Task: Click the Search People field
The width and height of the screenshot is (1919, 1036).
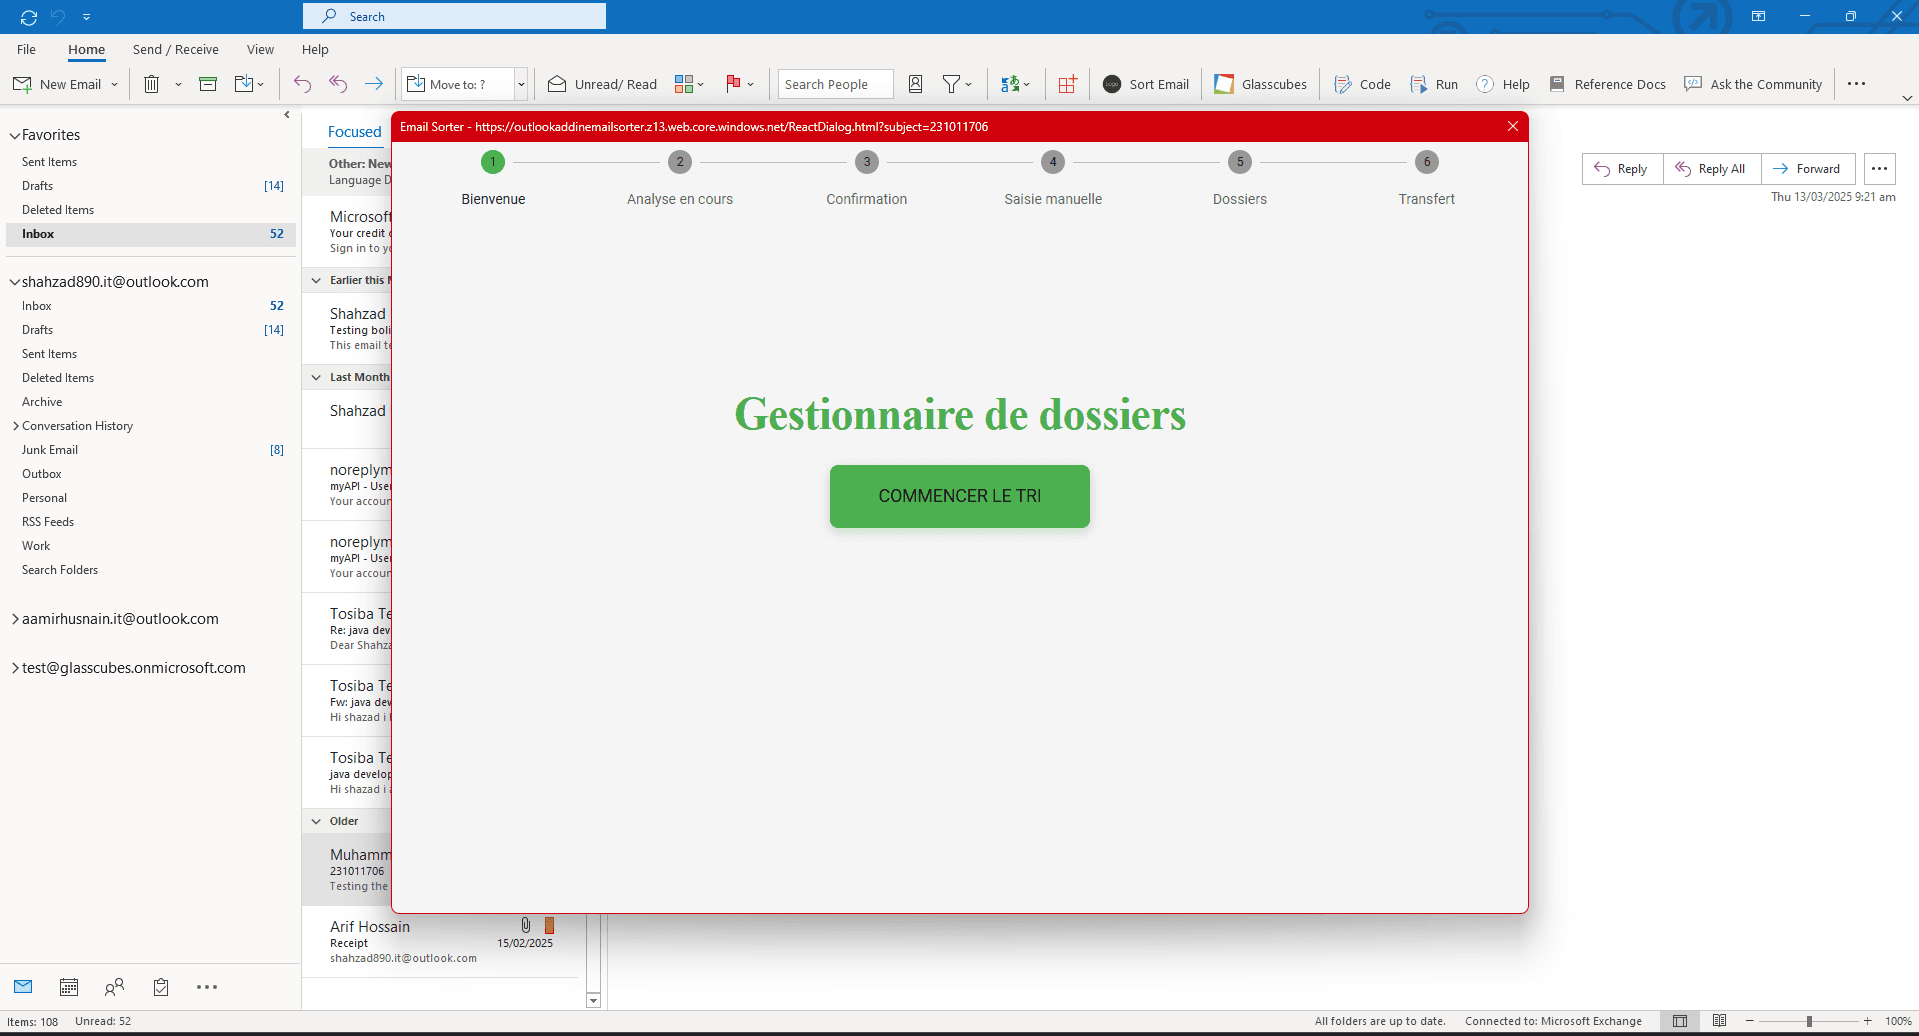Action: (835, 84)
